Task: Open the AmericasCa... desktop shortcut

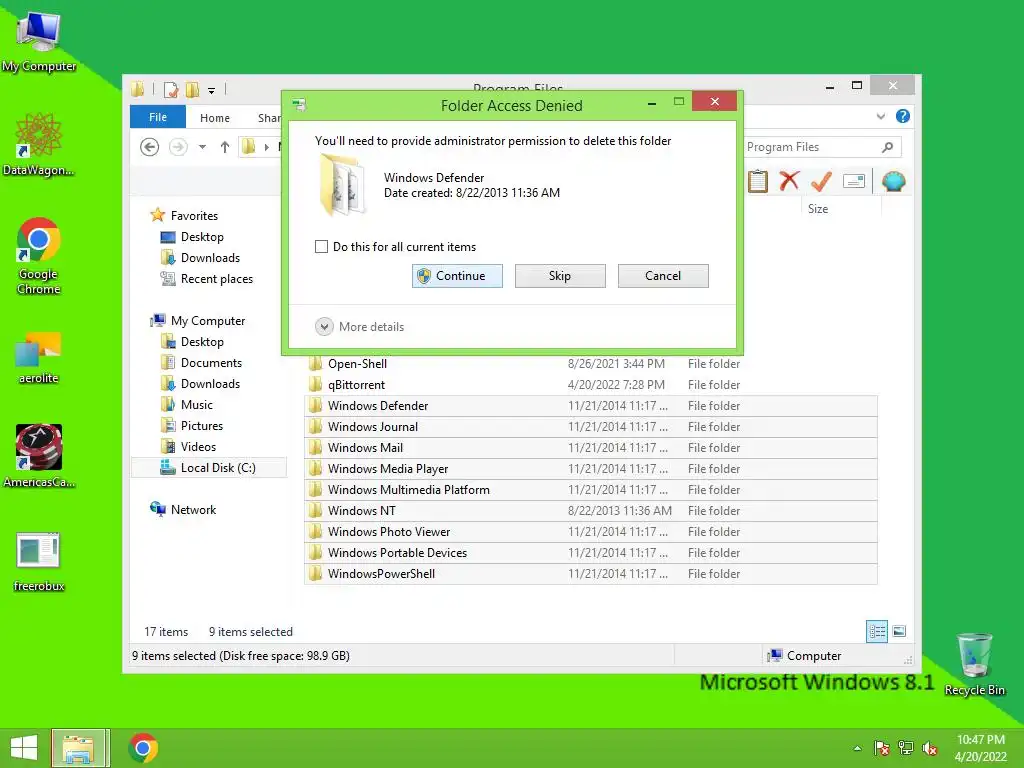Action: click(39, 456)
